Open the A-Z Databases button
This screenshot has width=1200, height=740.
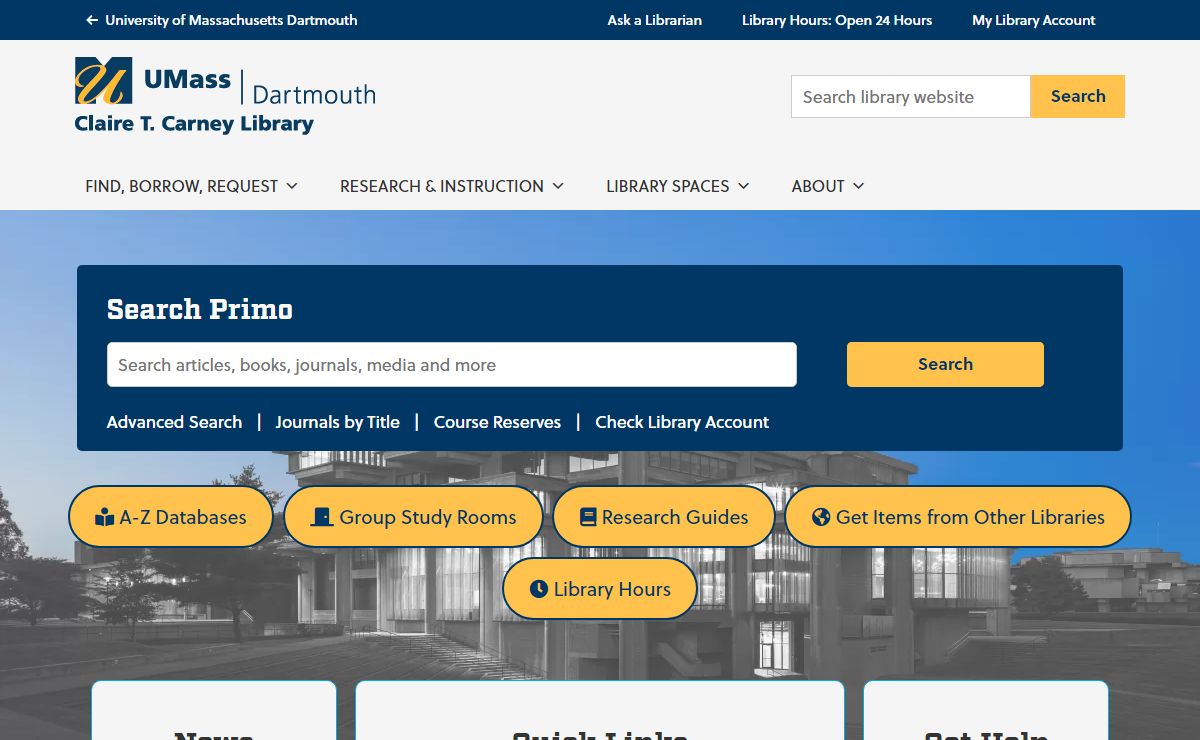coord(171,517)
